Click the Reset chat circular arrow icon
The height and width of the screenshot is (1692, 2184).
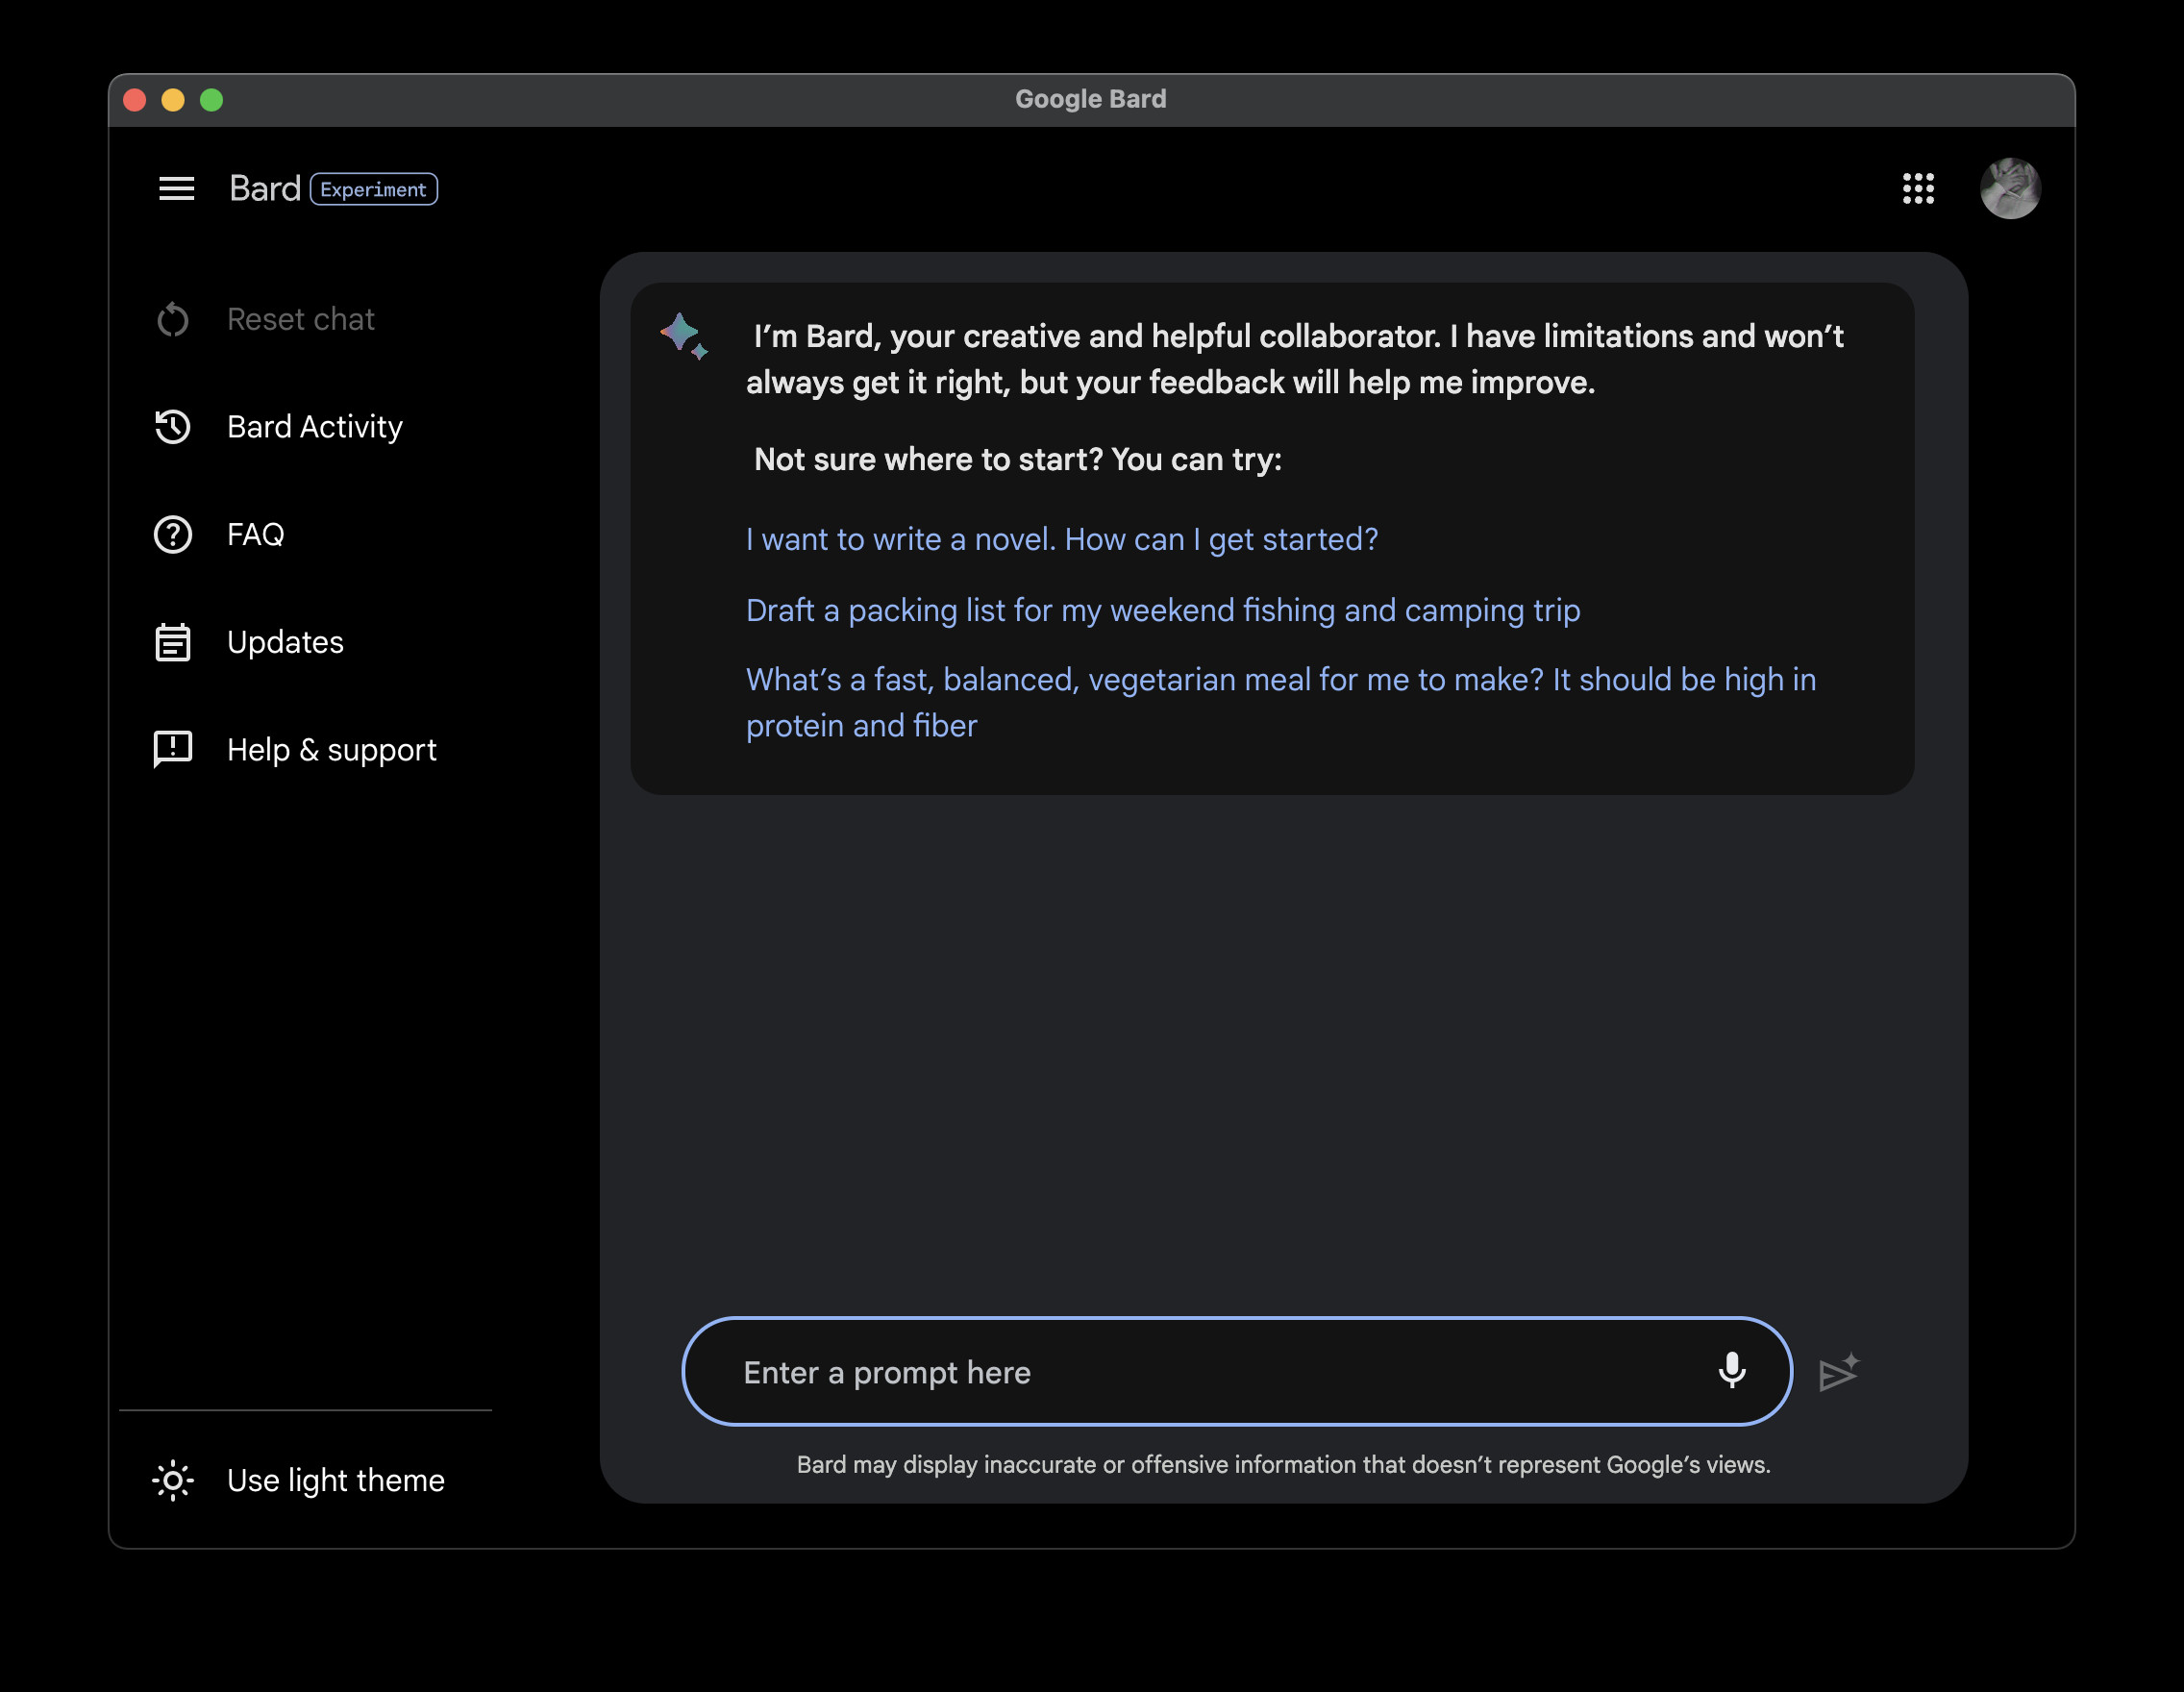(173, 320)
